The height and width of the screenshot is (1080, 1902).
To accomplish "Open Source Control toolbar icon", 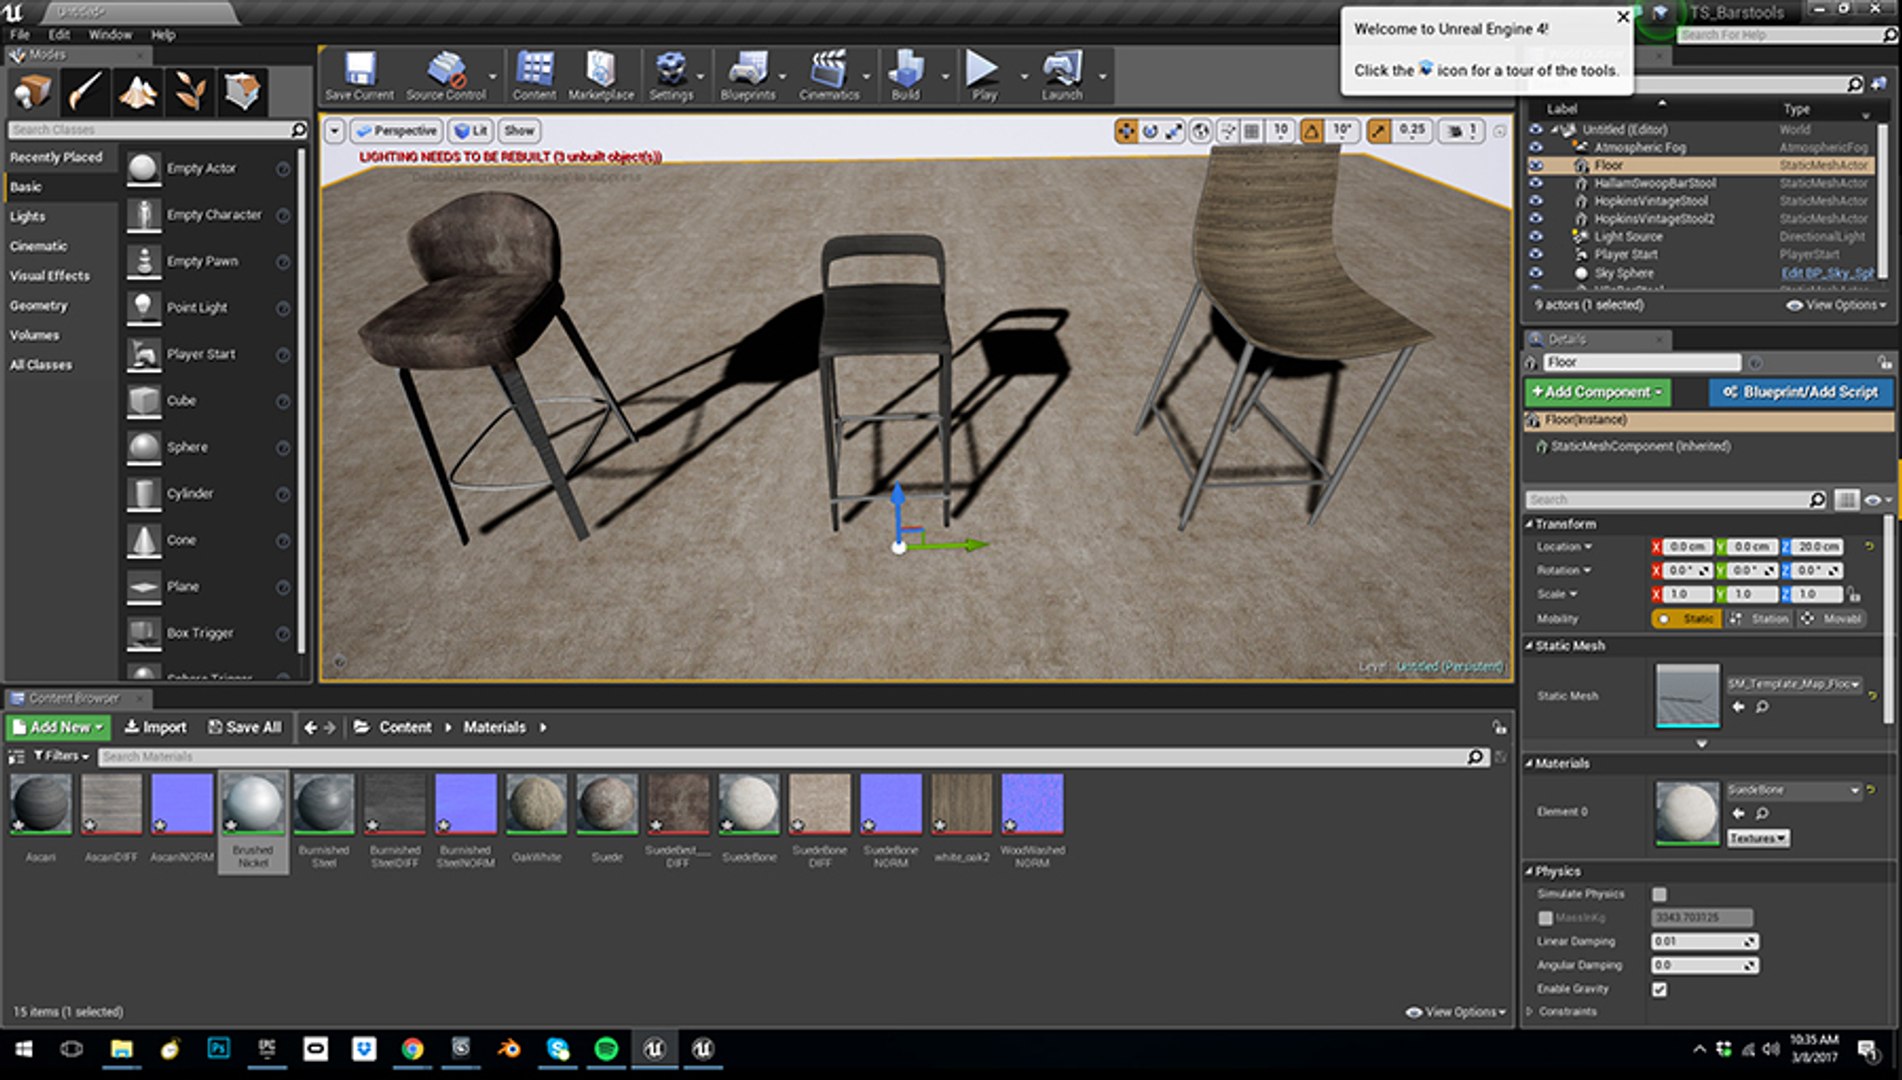I will (x=446, y=76).
